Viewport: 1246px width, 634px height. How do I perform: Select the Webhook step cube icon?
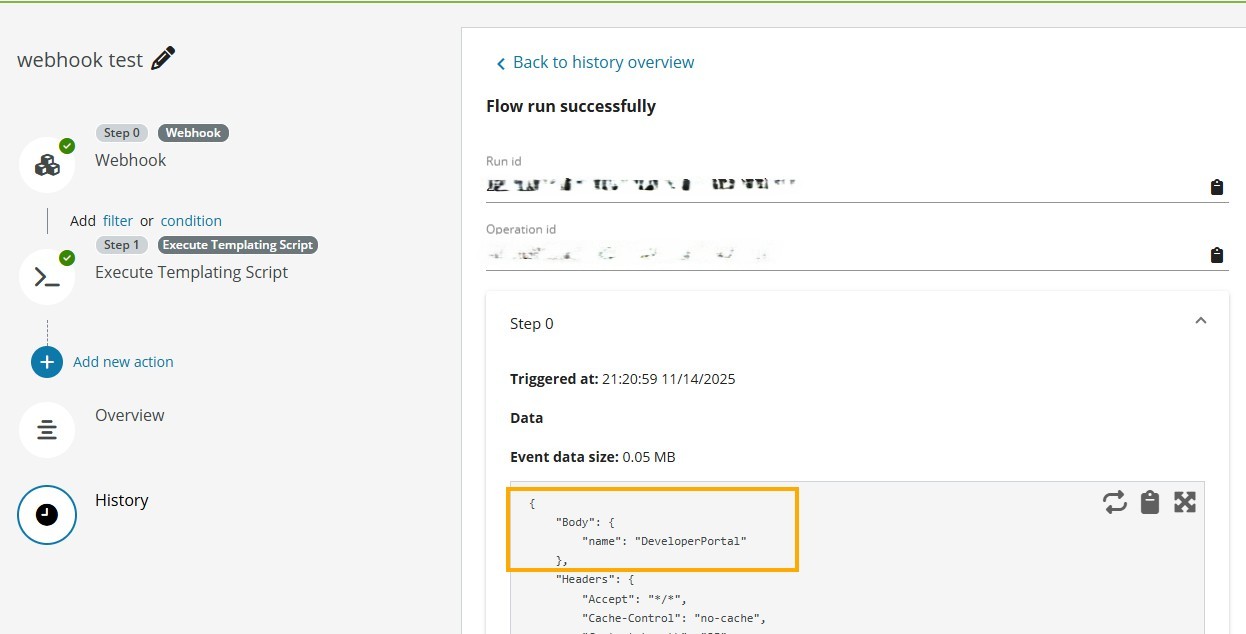pyautogui.click(x=47, y=165)
